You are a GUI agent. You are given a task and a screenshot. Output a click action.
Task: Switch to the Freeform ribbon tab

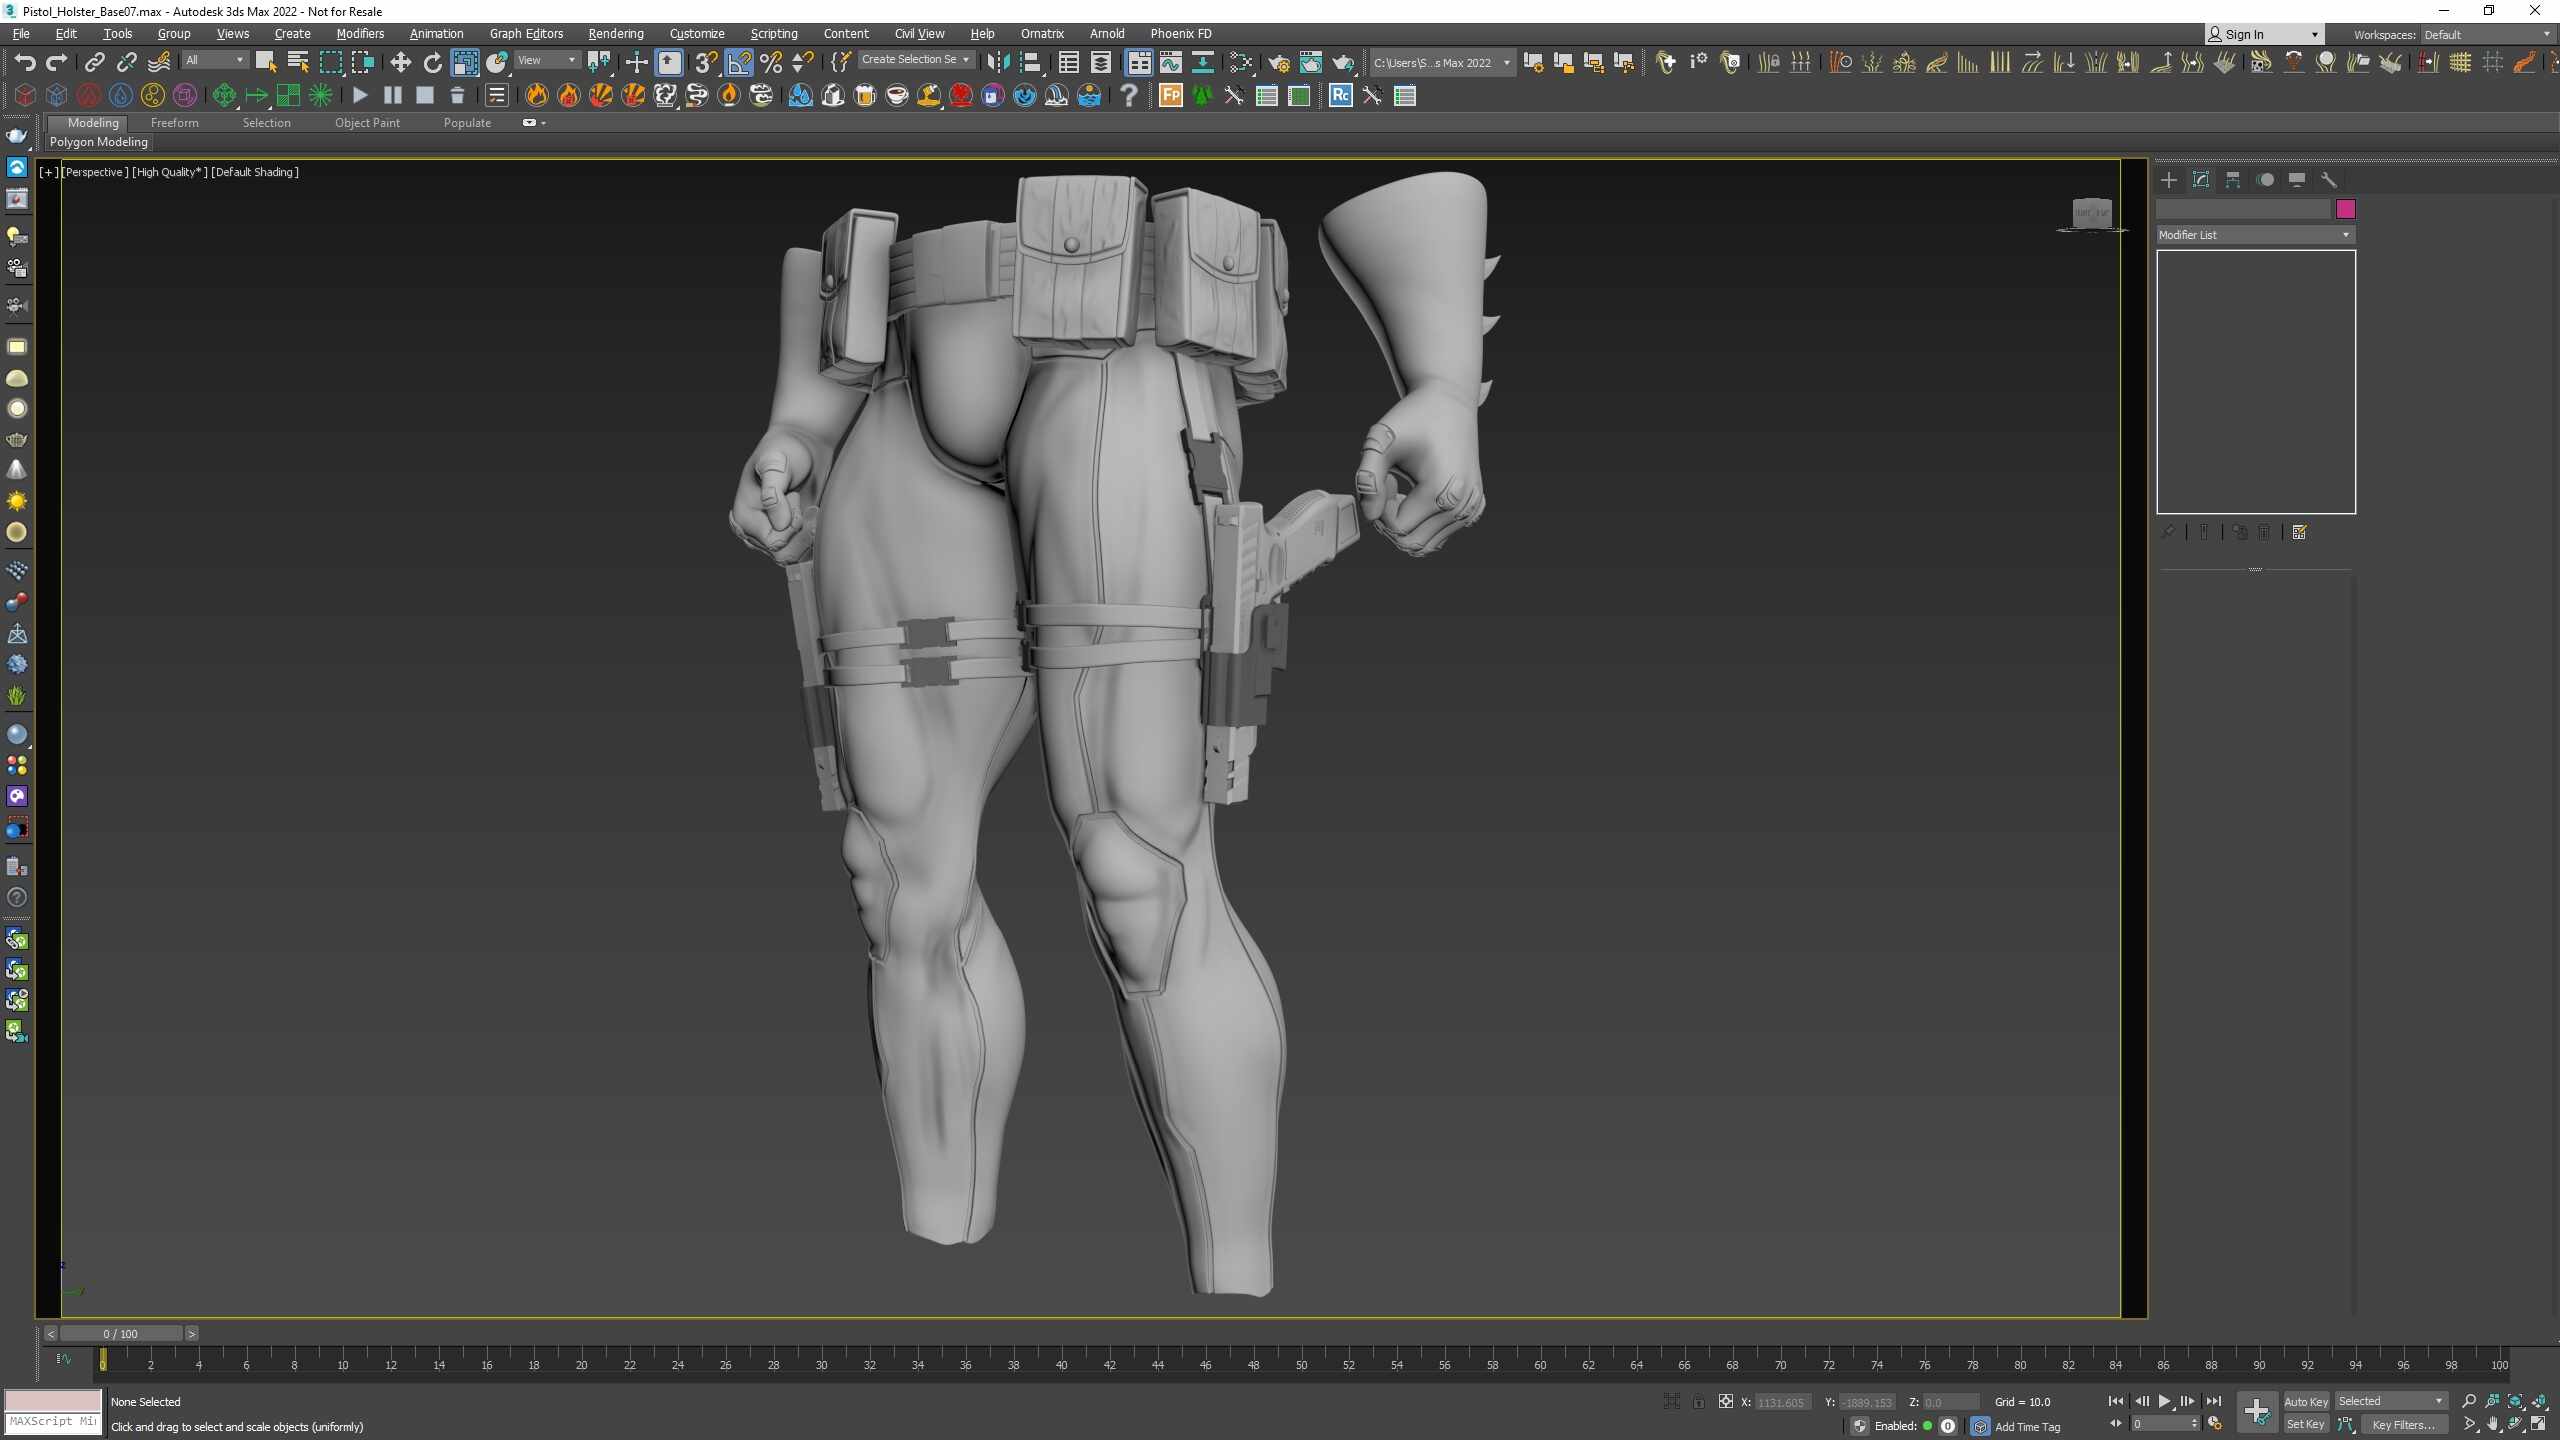175,123
